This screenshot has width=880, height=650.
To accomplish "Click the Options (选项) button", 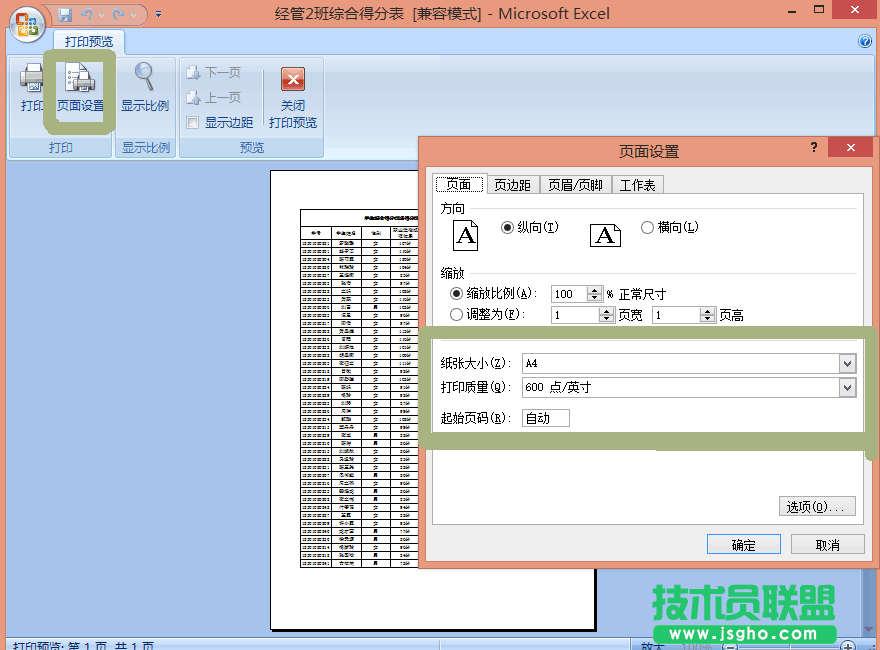I will [817, 507].
